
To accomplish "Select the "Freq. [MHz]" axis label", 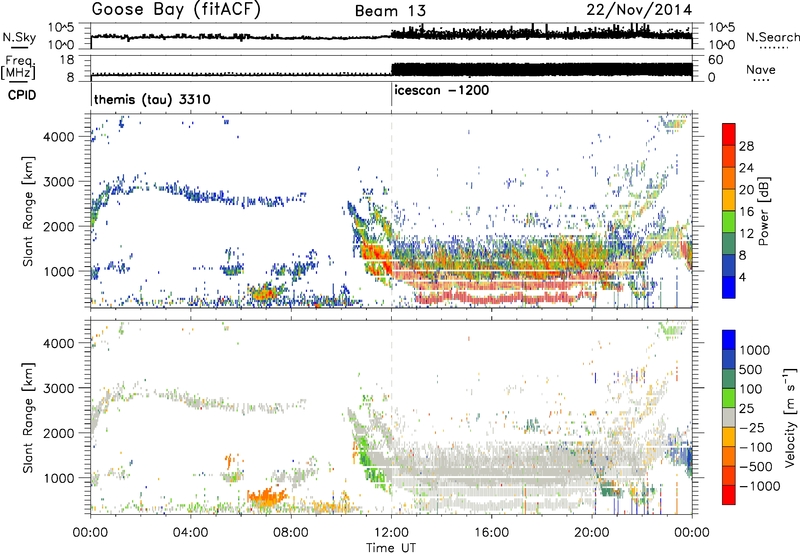I will click(18, 68).
